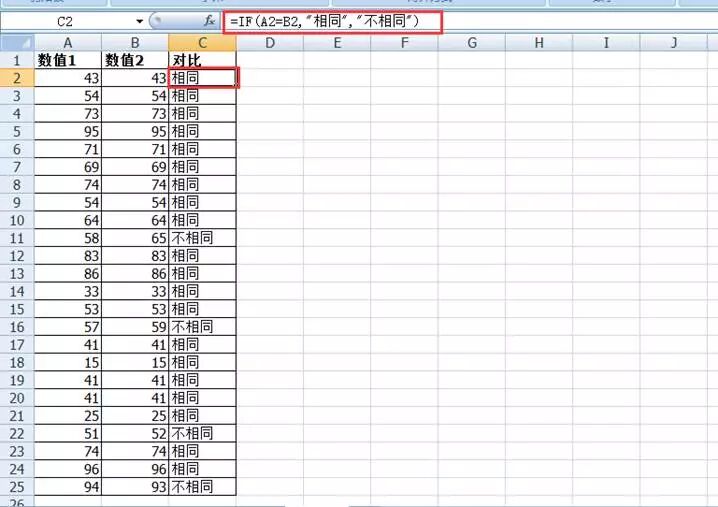Select column A header
This screenshot has height=507, width=718.
click(x=68, y=43)
